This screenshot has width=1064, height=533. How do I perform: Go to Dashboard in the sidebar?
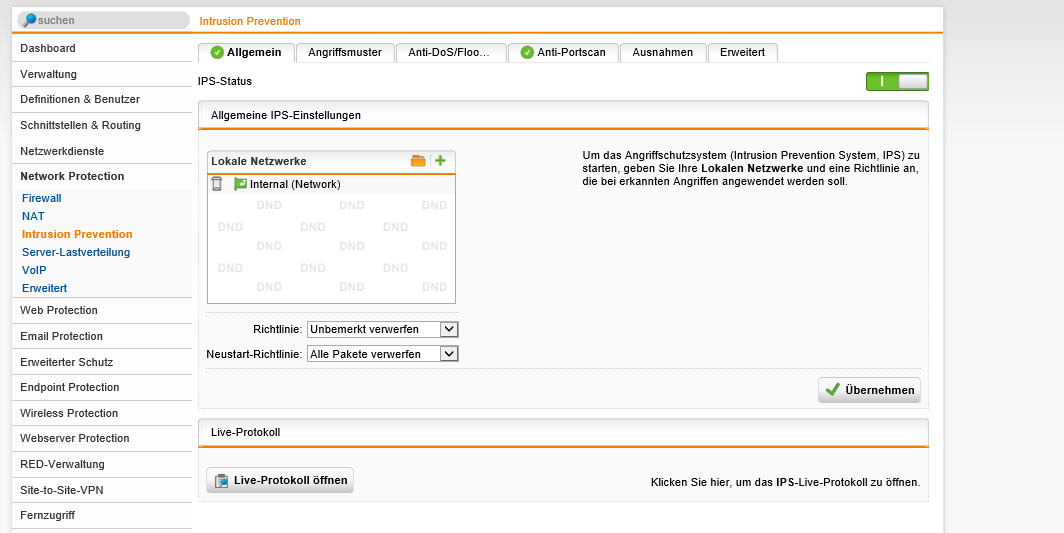coord(48,48)
